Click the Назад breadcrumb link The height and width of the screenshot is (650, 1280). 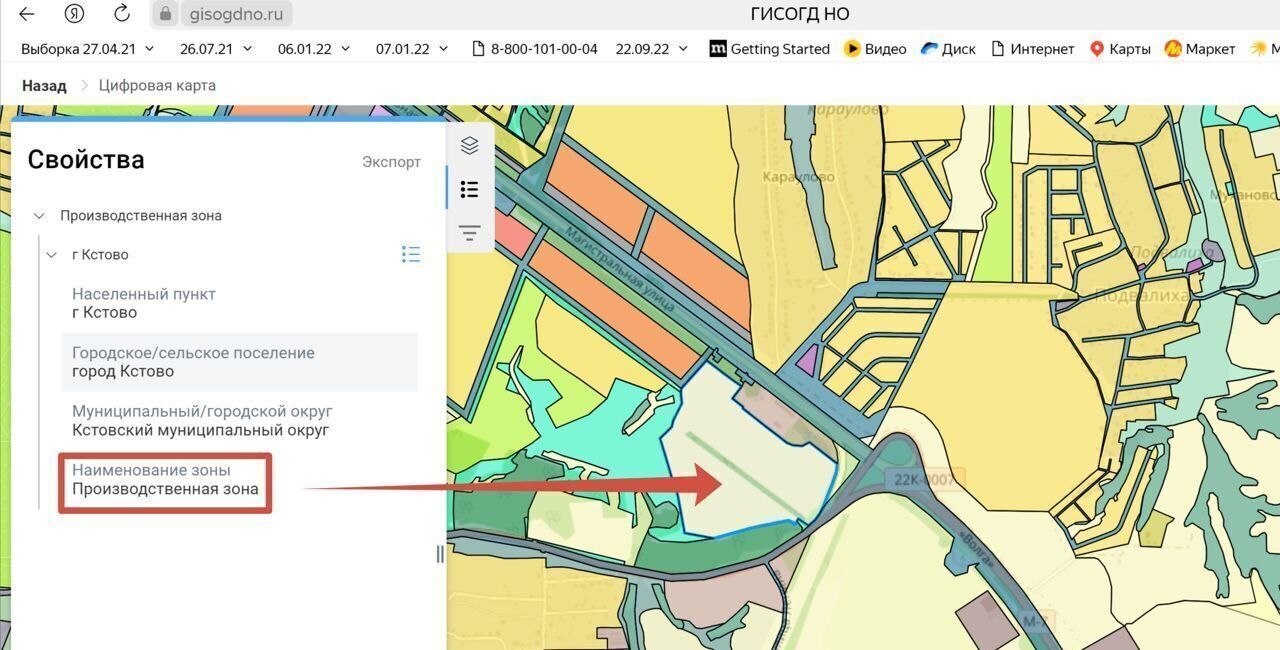point(44,86)
